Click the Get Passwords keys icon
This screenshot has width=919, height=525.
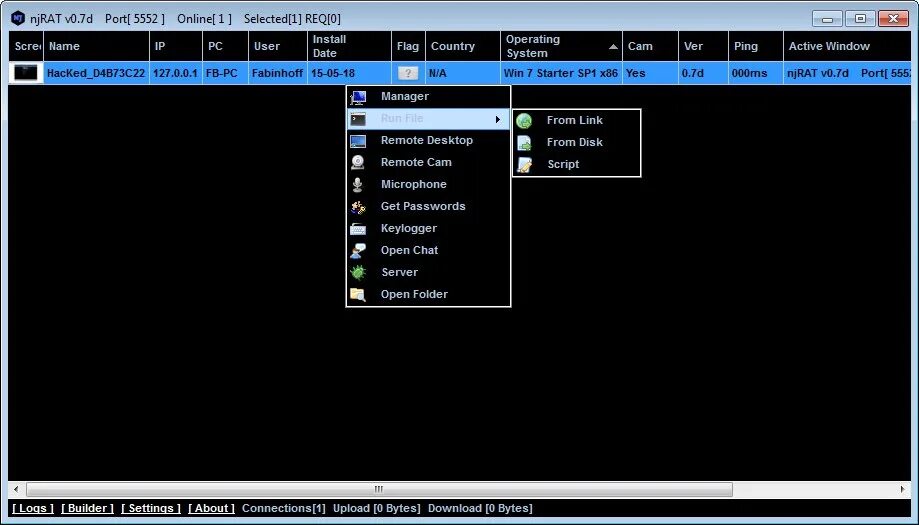(x=358, y=207)
